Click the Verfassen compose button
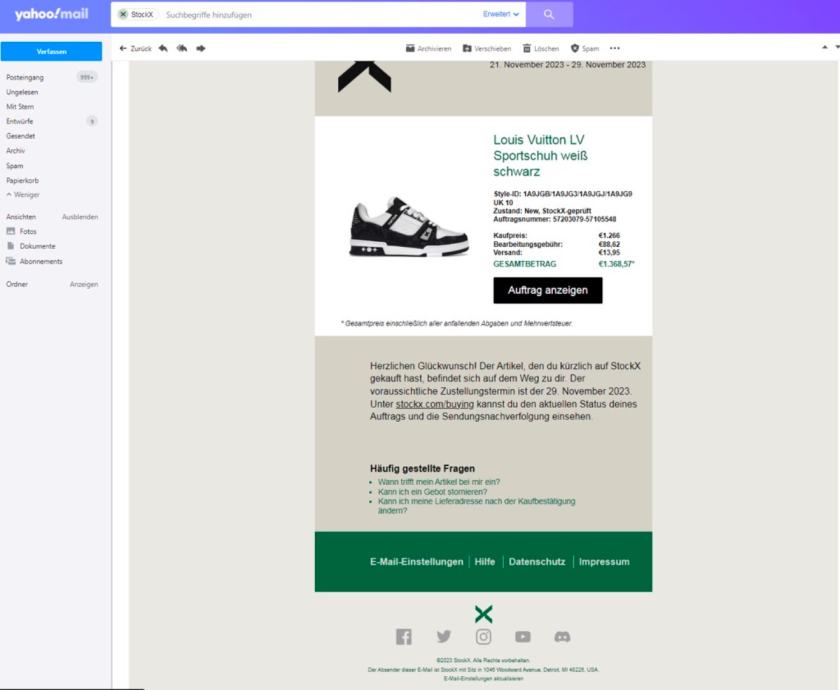The image size is (840, 690). pos(51,51)
